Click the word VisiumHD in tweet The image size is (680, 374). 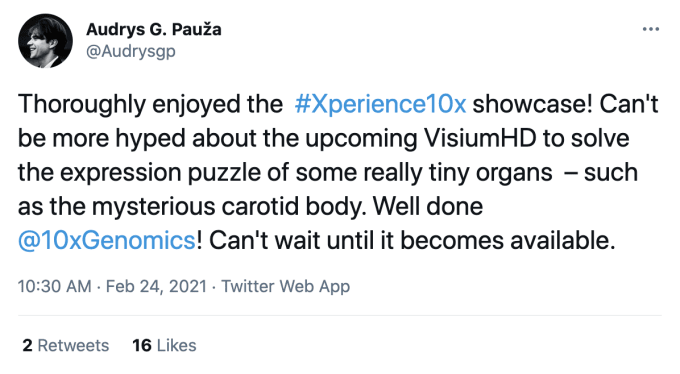click(x=480, y=138)
